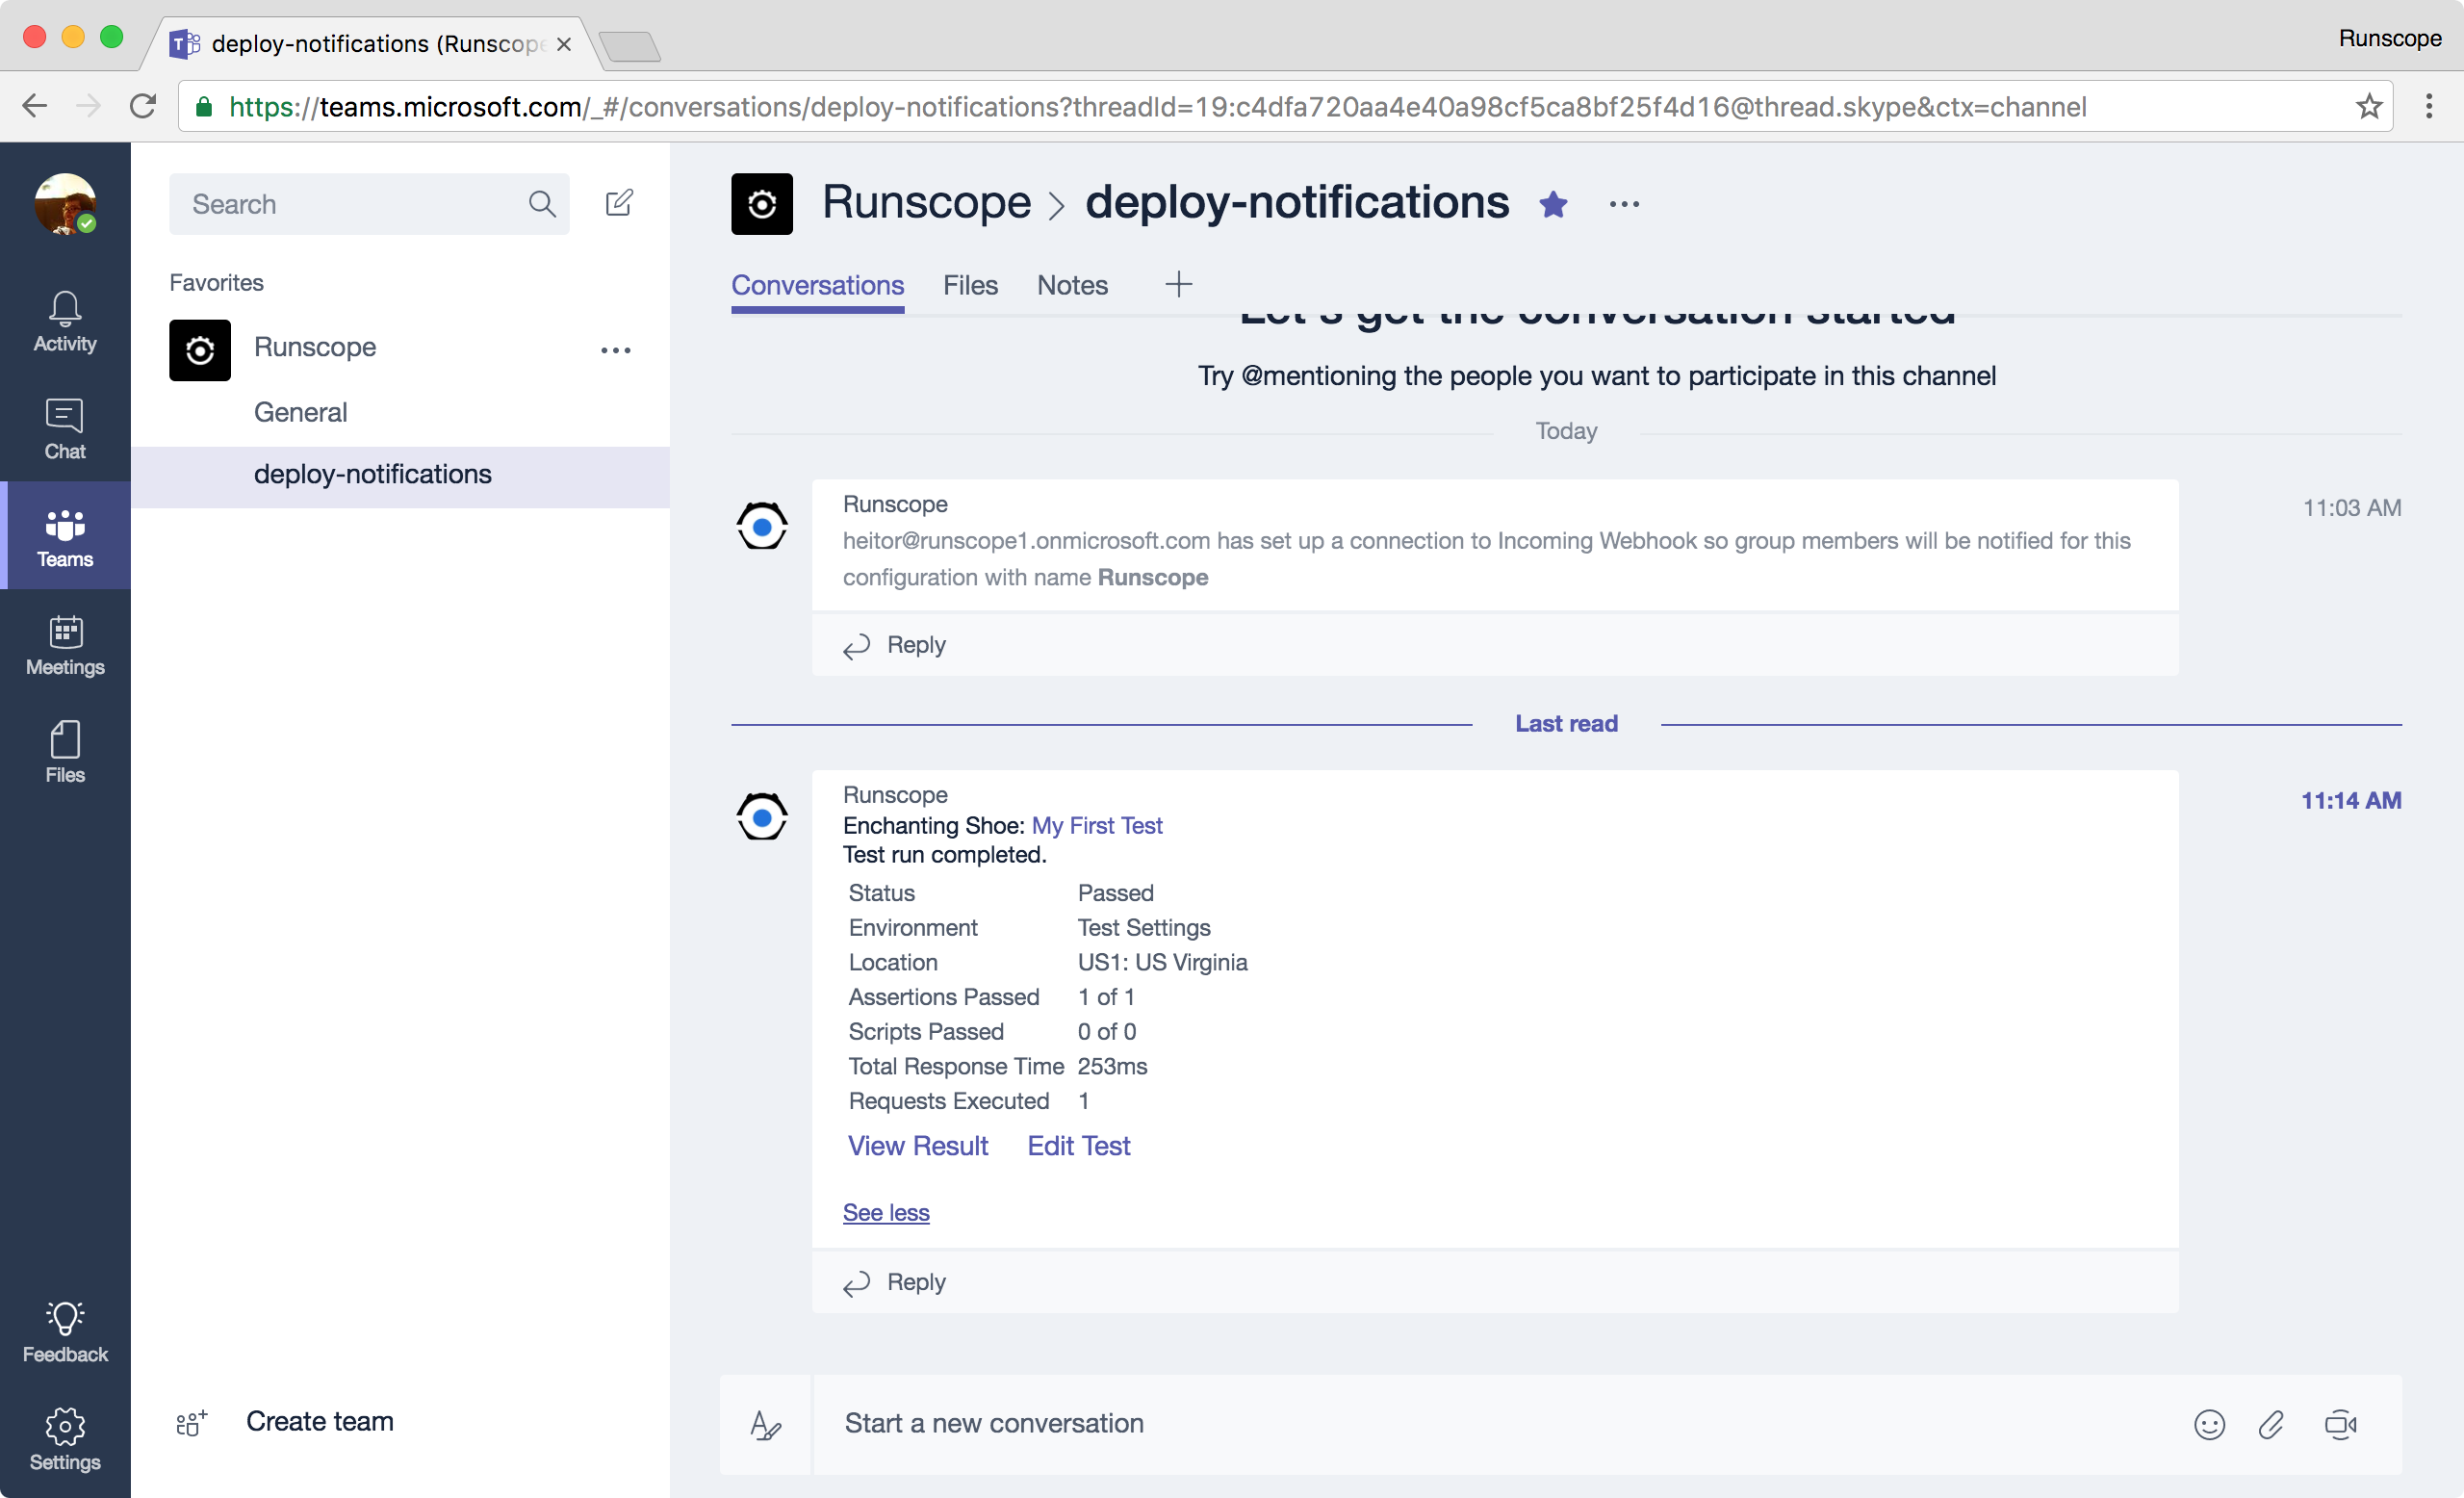Image resolution: width=2464 pixels, height=1498 pixels.
Task: Click the US1: US Virginia location value
Action: 1162,962
